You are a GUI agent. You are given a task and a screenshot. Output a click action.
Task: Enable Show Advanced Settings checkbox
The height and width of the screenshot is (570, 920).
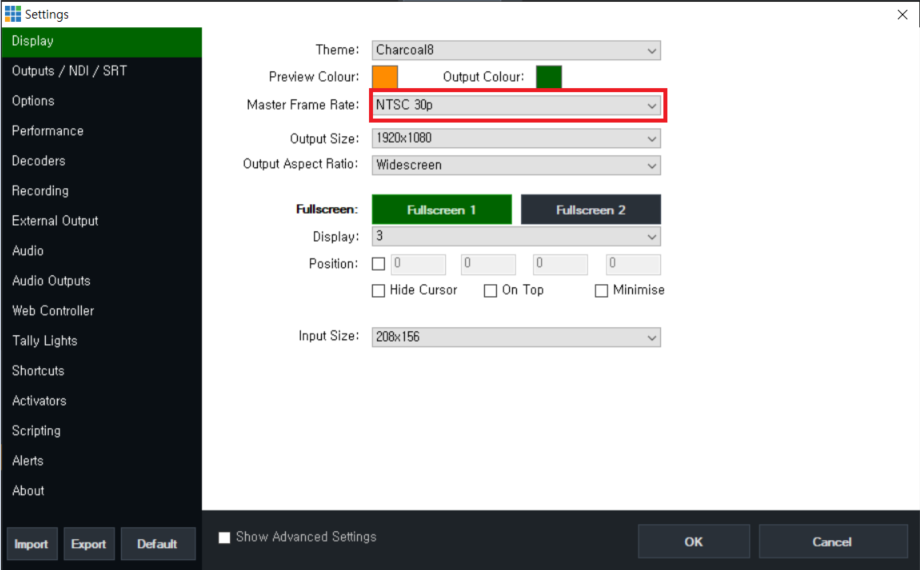pos(225,538)
